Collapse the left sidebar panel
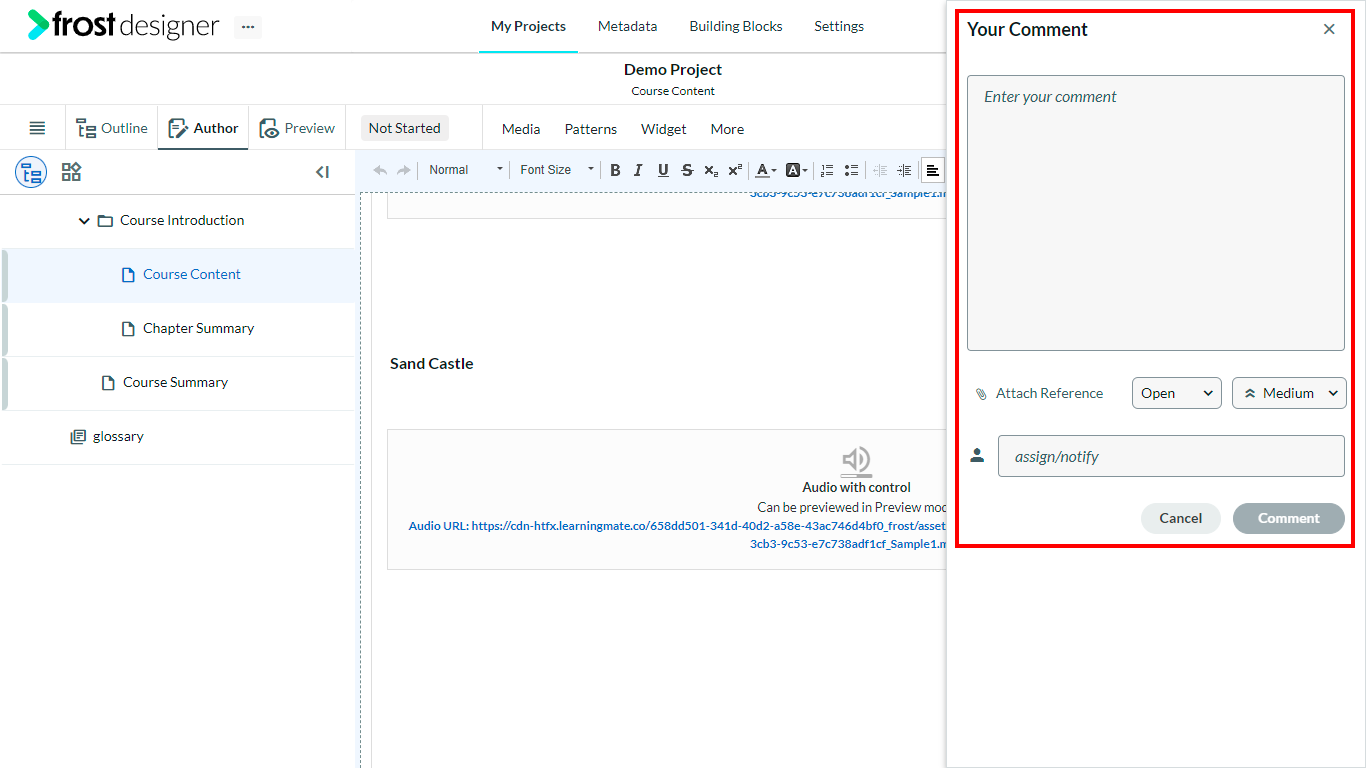The height and width of the screenshot is (768, 1366). pos(322,172)
